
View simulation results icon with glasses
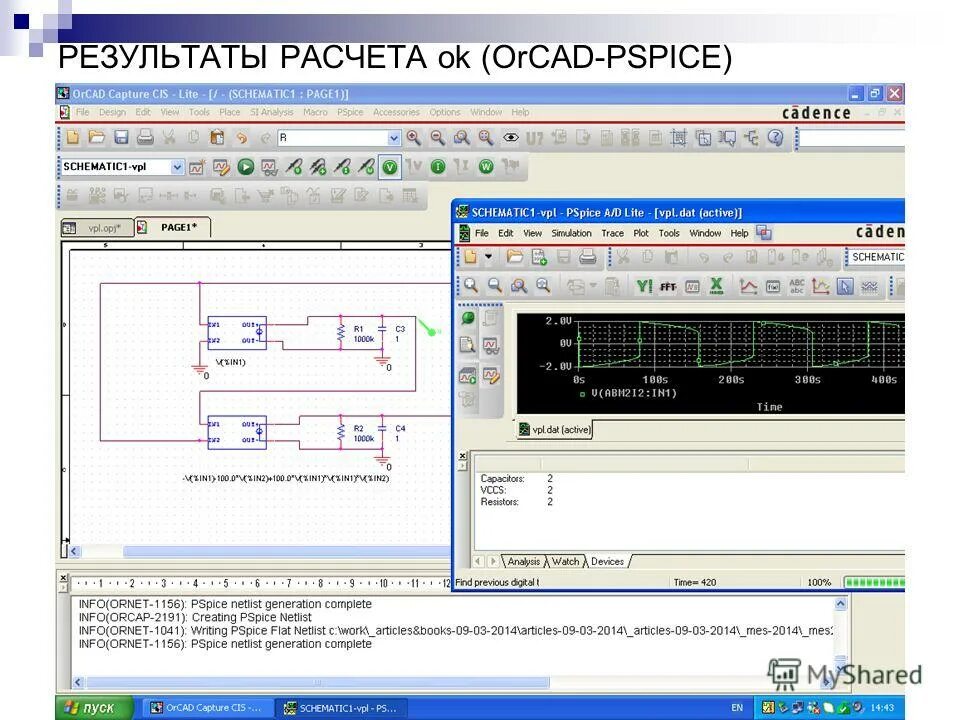click(x=269, y=167)
